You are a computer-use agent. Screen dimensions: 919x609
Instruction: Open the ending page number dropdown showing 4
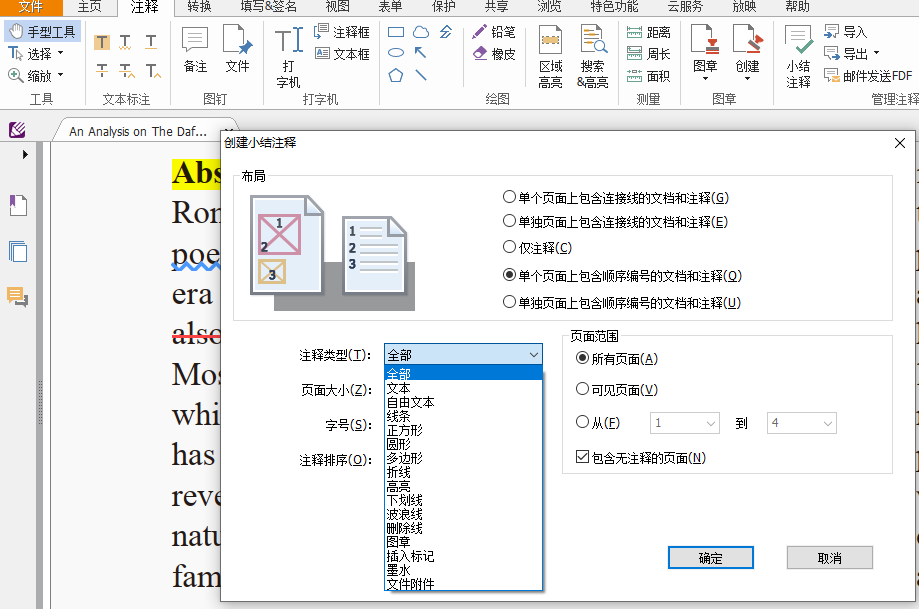801,424
